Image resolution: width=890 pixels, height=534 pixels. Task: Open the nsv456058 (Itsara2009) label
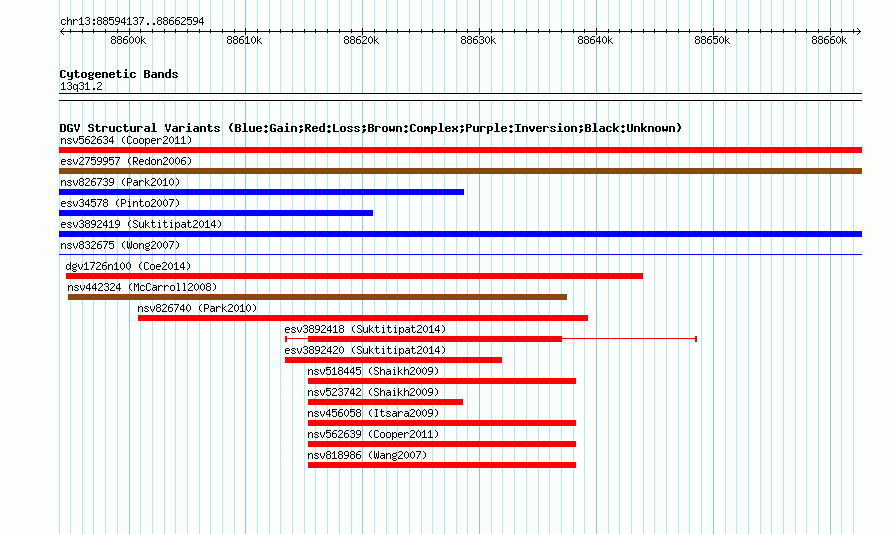point(373,413)
